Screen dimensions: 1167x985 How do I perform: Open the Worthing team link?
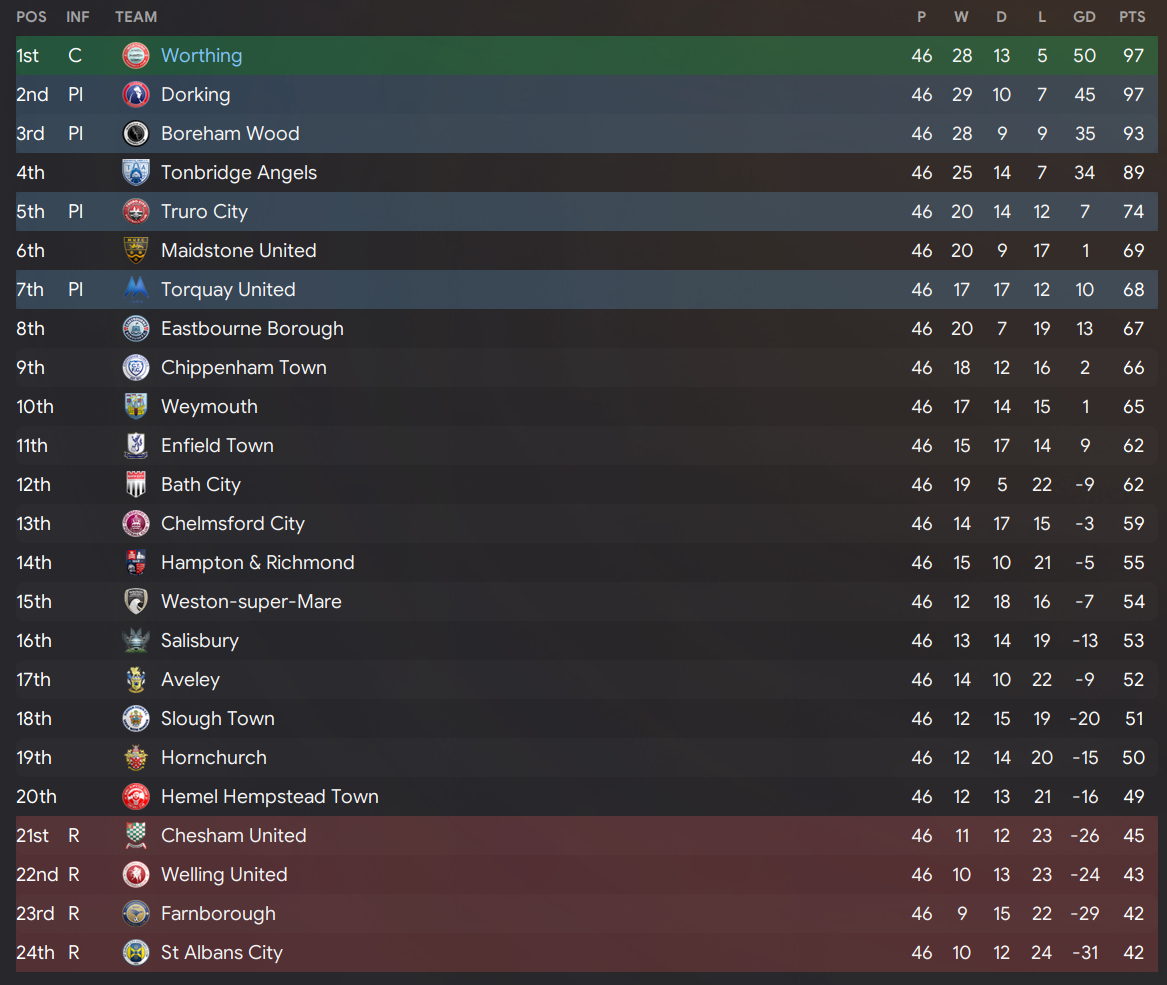(x=202, y=56)
